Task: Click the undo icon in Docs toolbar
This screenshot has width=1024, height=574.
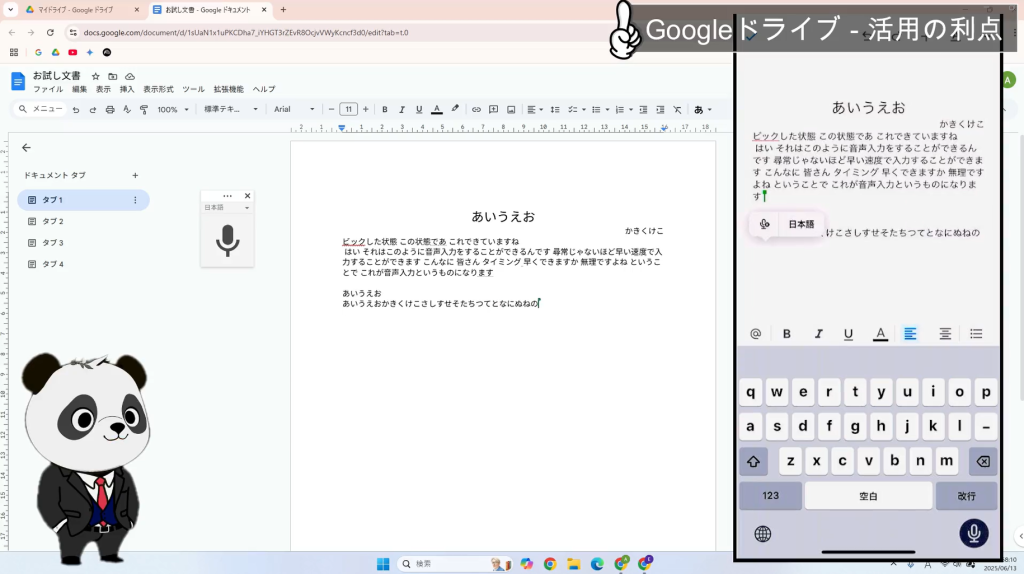Action: (x=76, y=110)
